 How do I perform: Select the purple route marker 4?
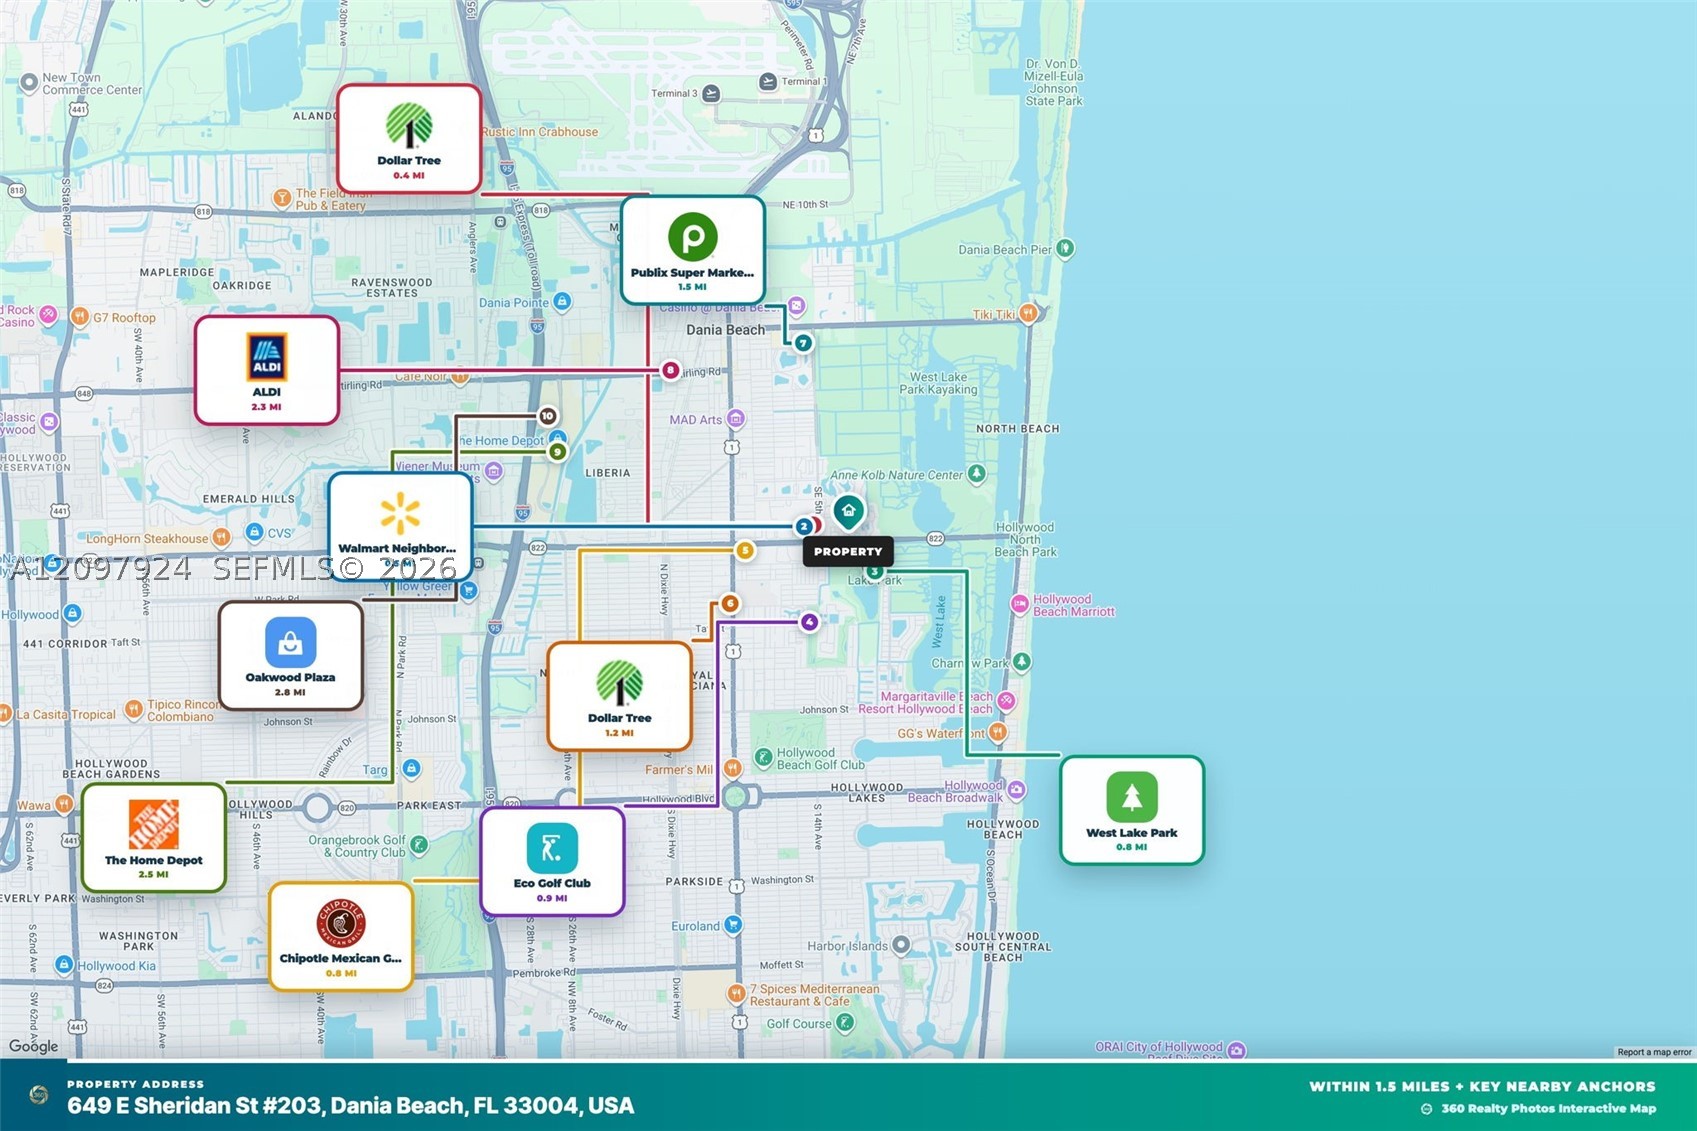809,622
